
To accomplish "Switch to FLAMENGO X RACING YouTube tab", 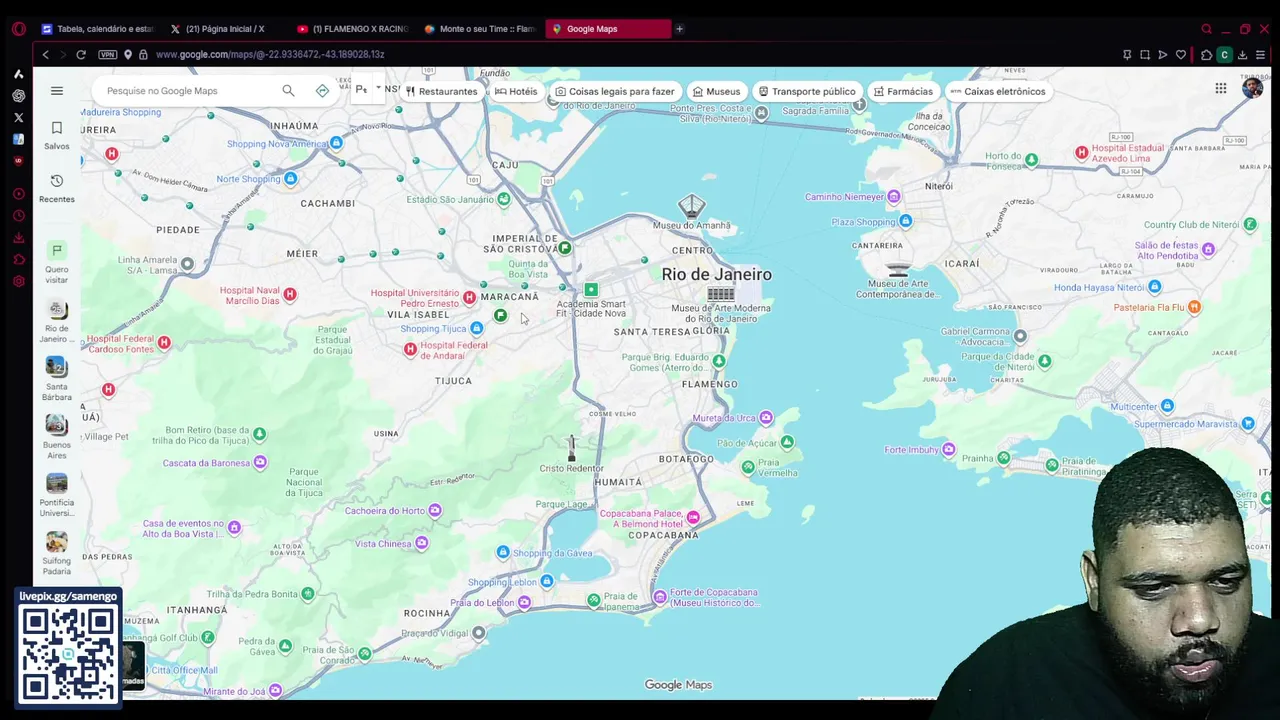I will (x=353, y=29).
